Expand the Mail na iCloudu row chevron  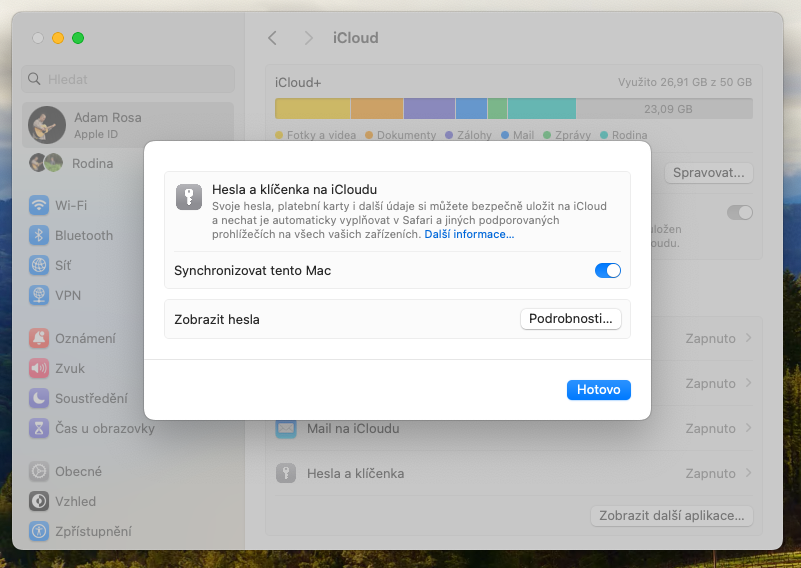pos(748,428)
